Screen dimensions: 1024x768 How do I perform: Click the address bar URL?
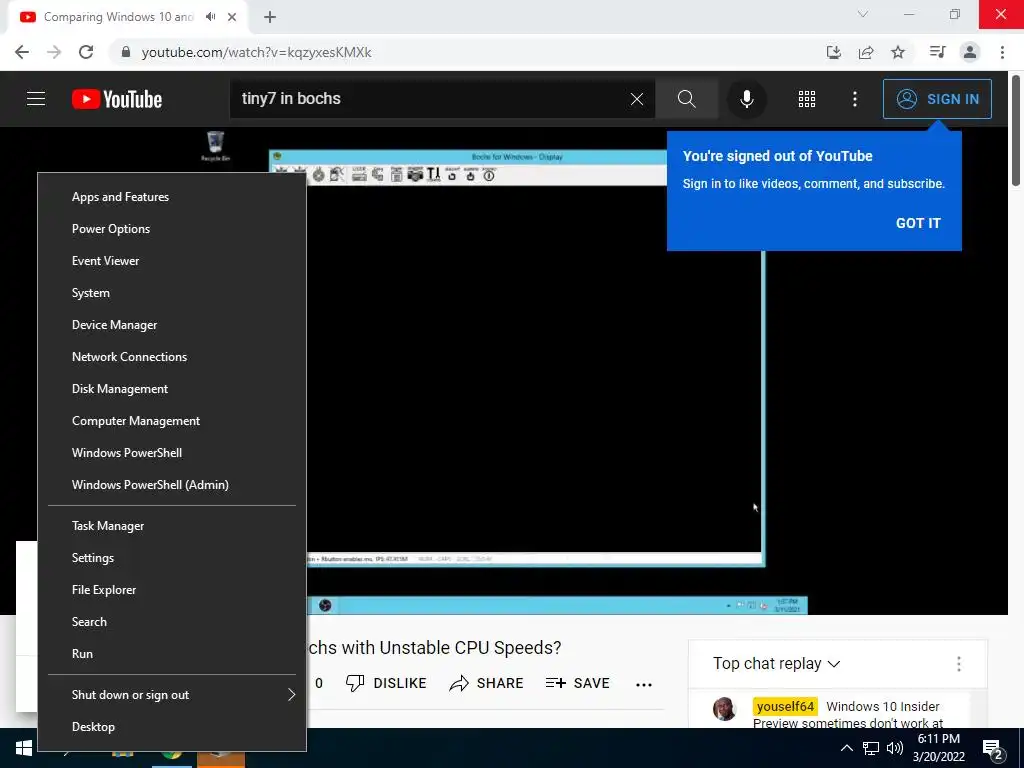(x=256, y=52)
